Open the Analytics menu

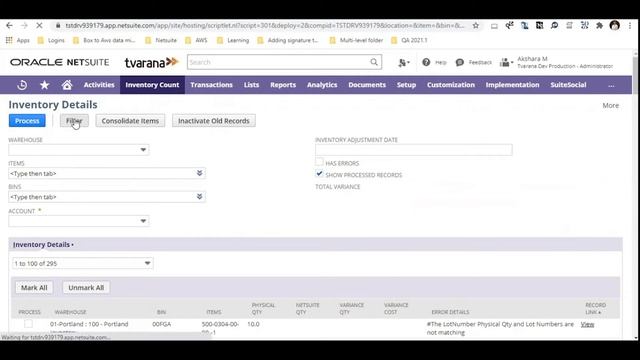click(x=322, y=85)
